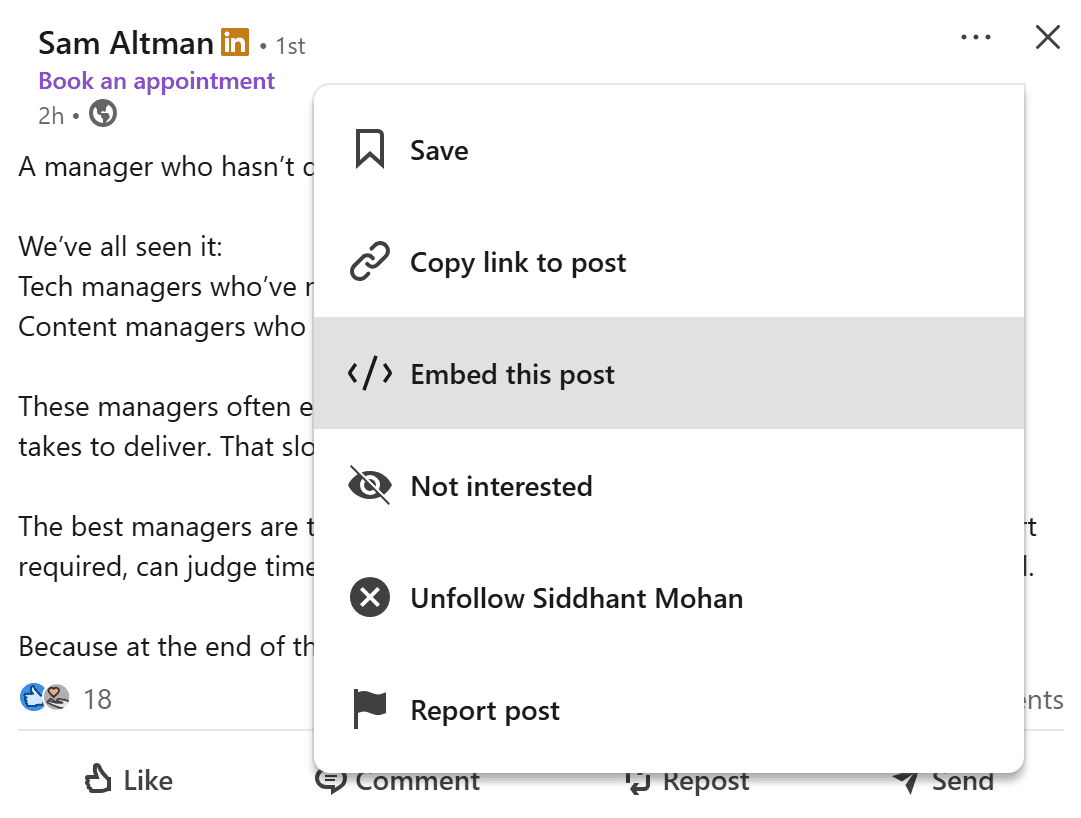
Task: Select Report post from menu
Action: tap(485, 711)
